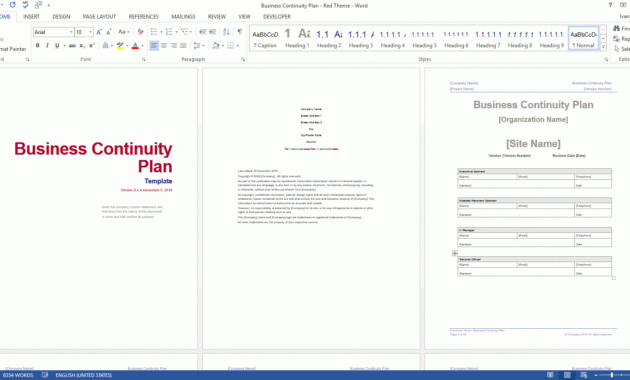Open the Mailings tab
Viewport: 630px width, 380px height.
click(183, 16)
